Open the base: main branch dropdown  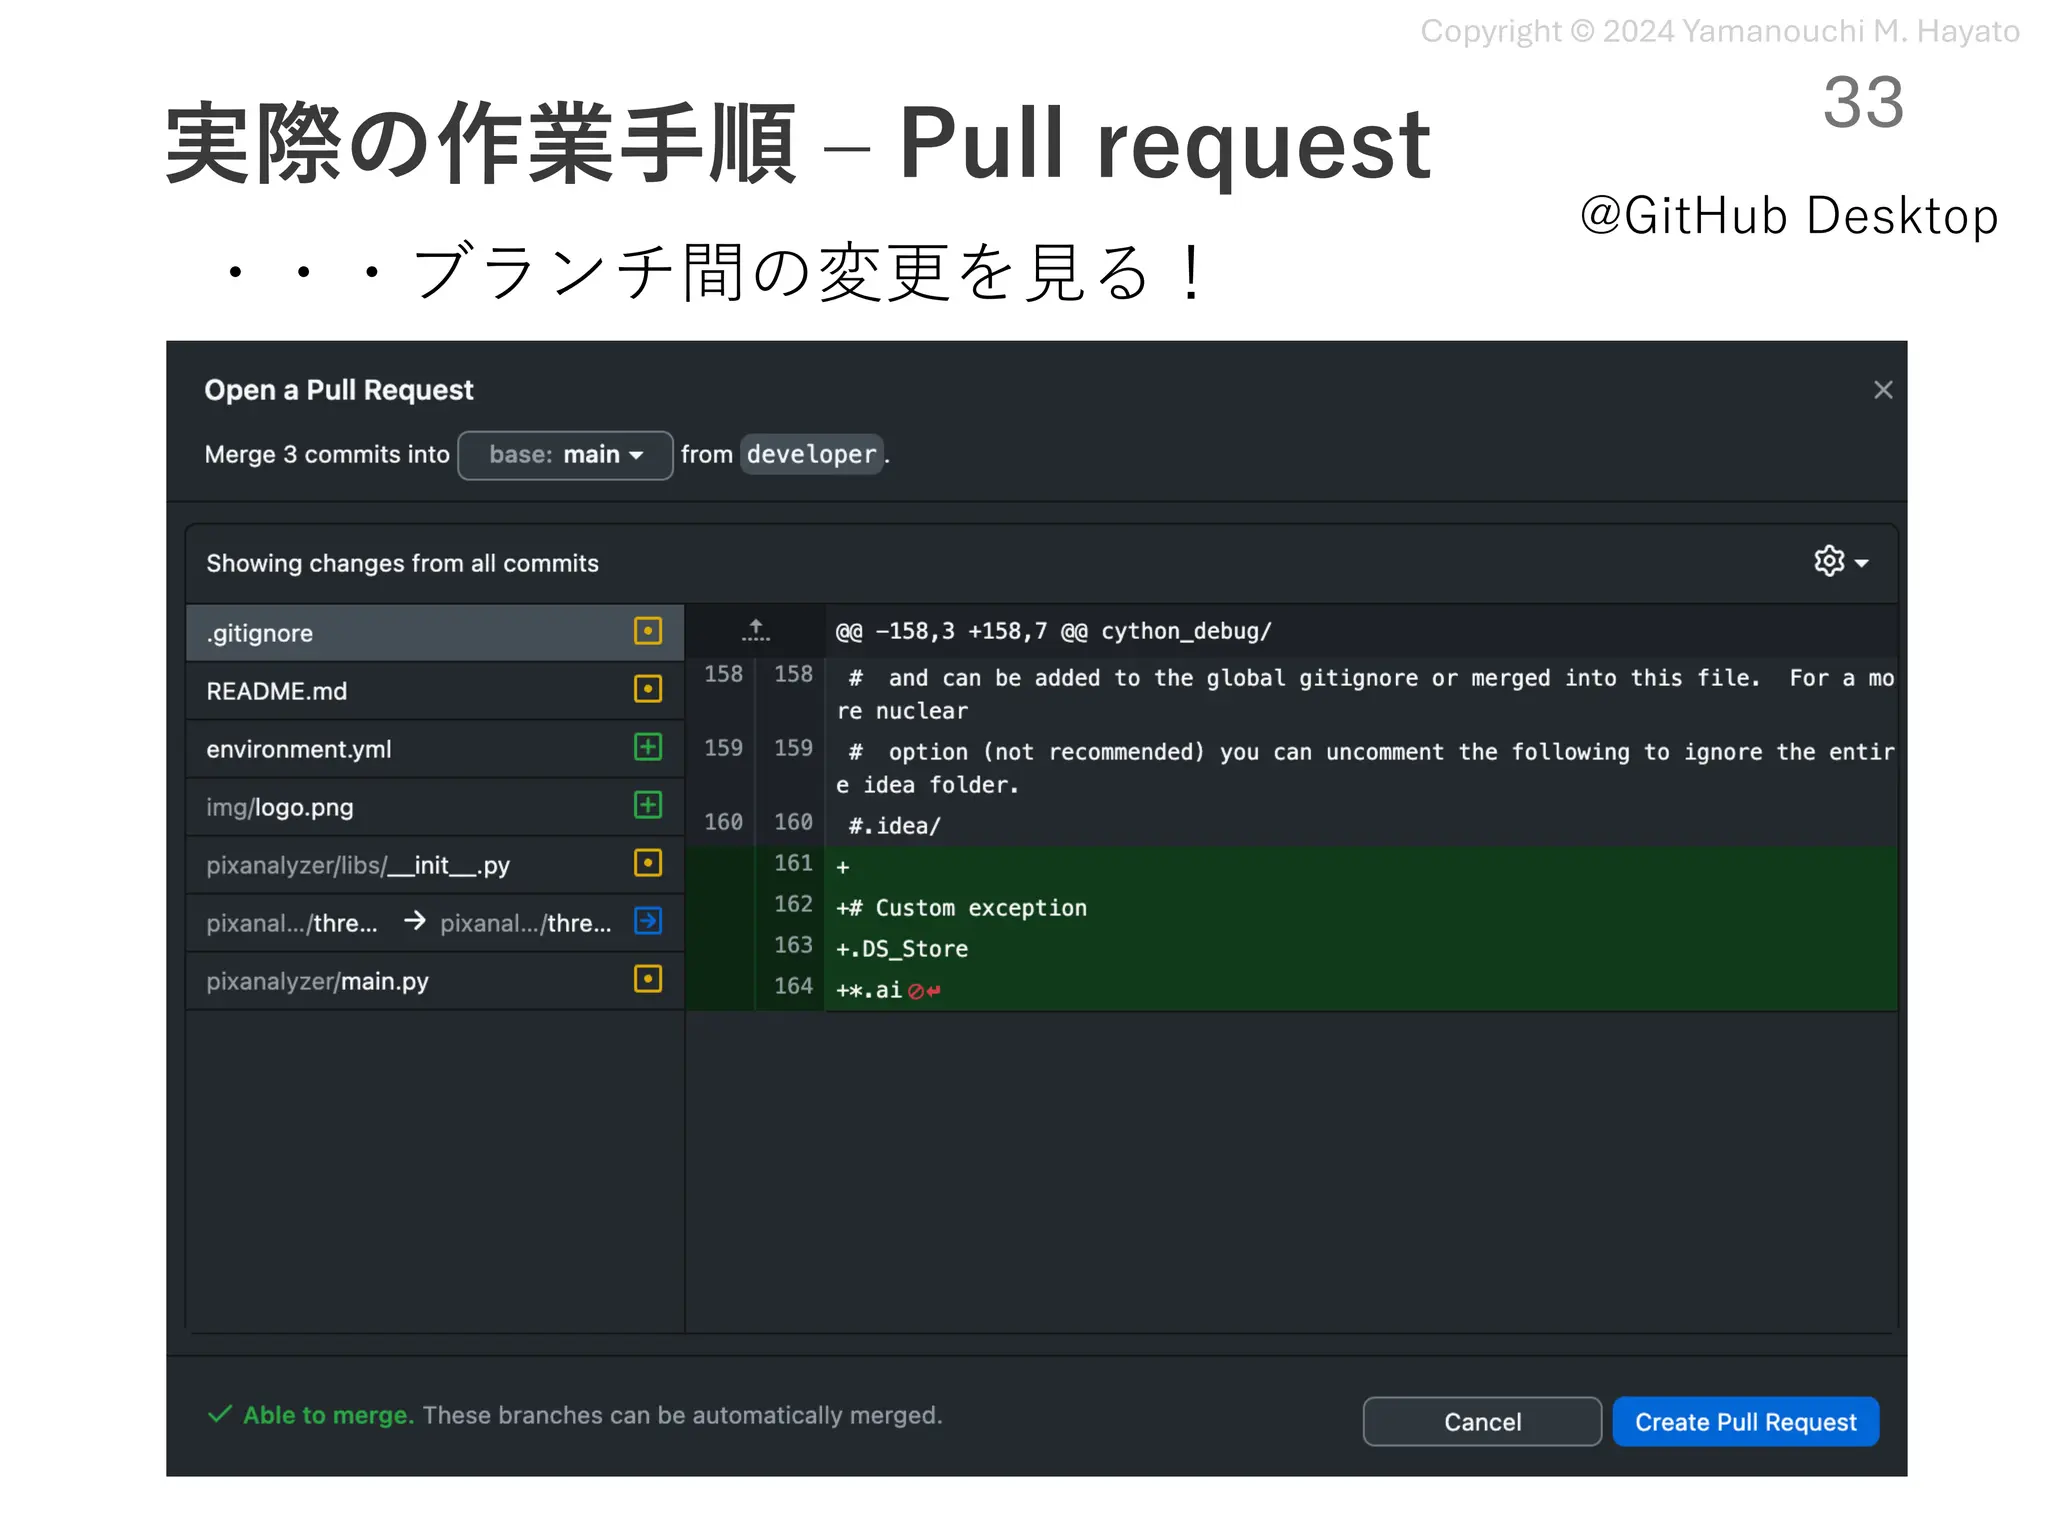coord(565,455)
